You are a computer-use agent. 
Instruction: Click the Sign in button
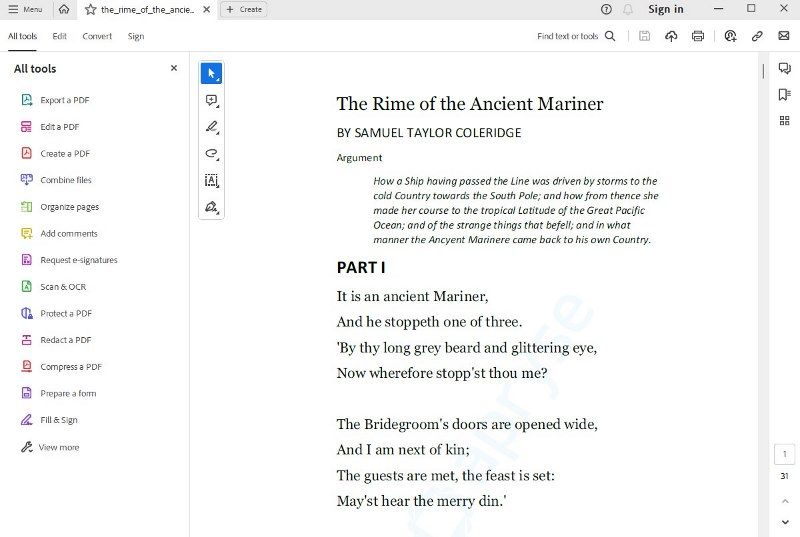[x=665, y=9]
